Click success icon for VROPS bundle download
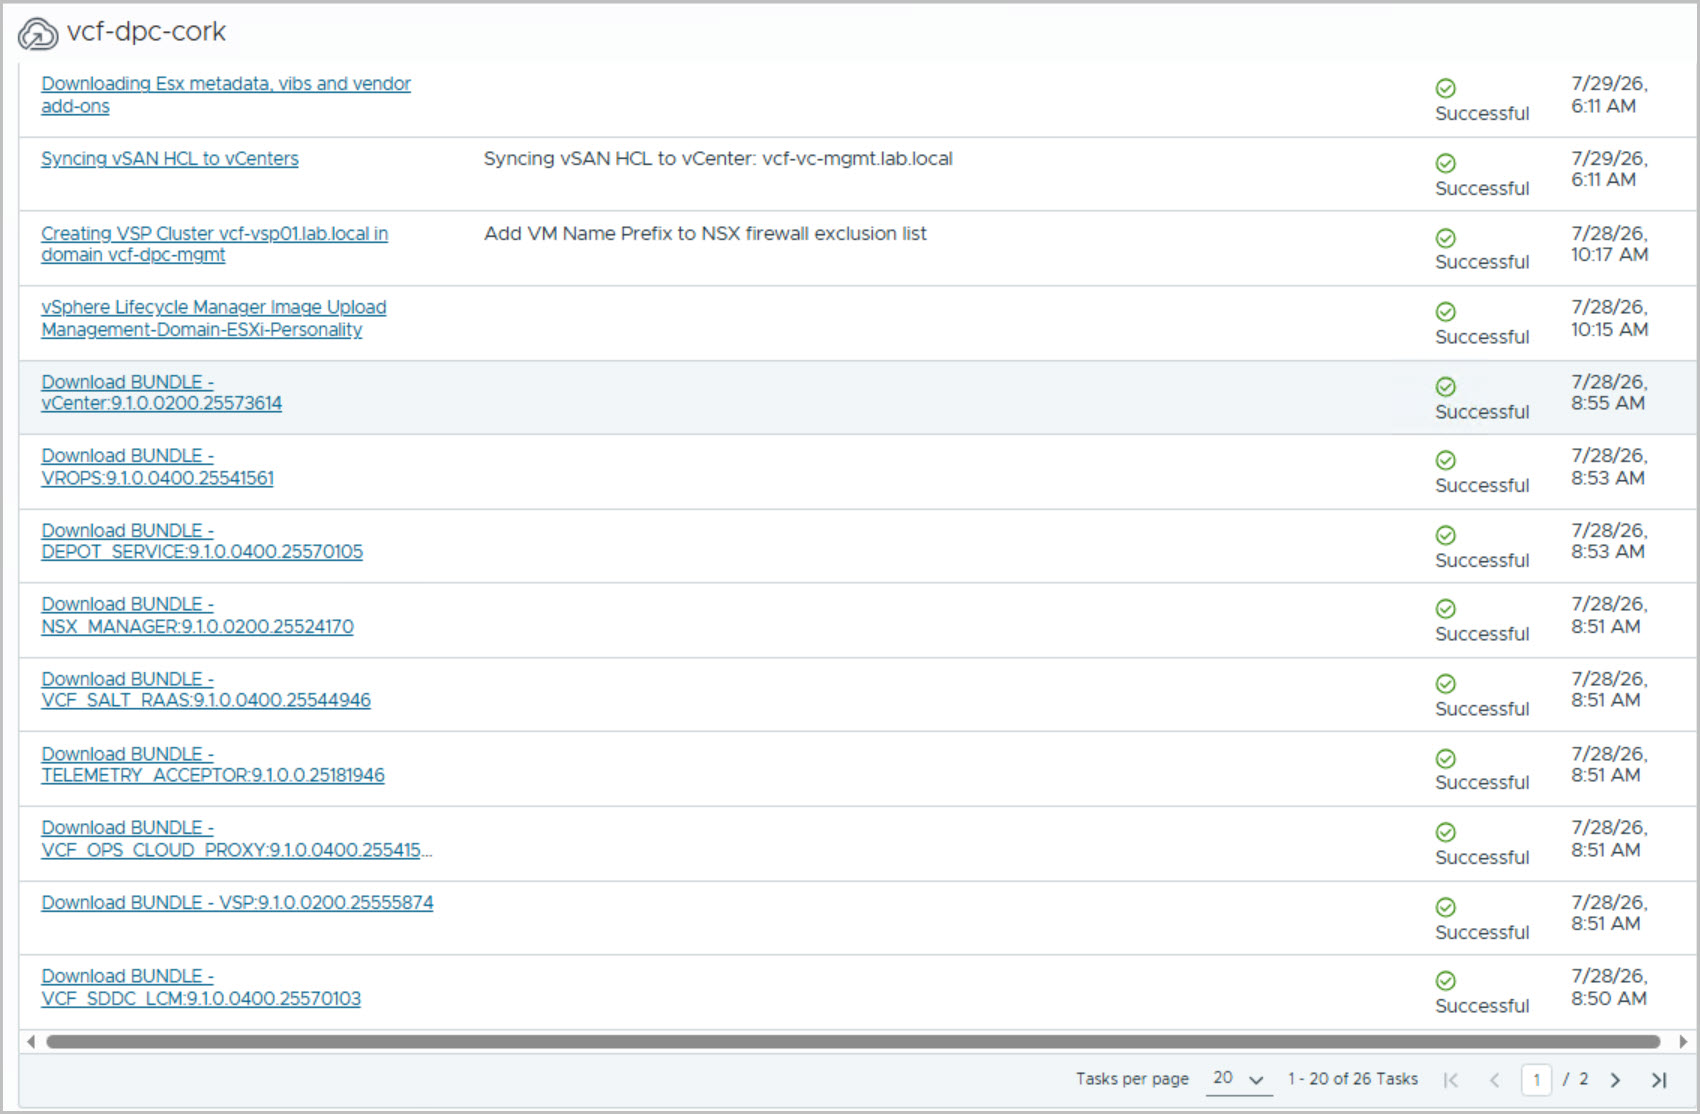 [x=1445, y=460]
